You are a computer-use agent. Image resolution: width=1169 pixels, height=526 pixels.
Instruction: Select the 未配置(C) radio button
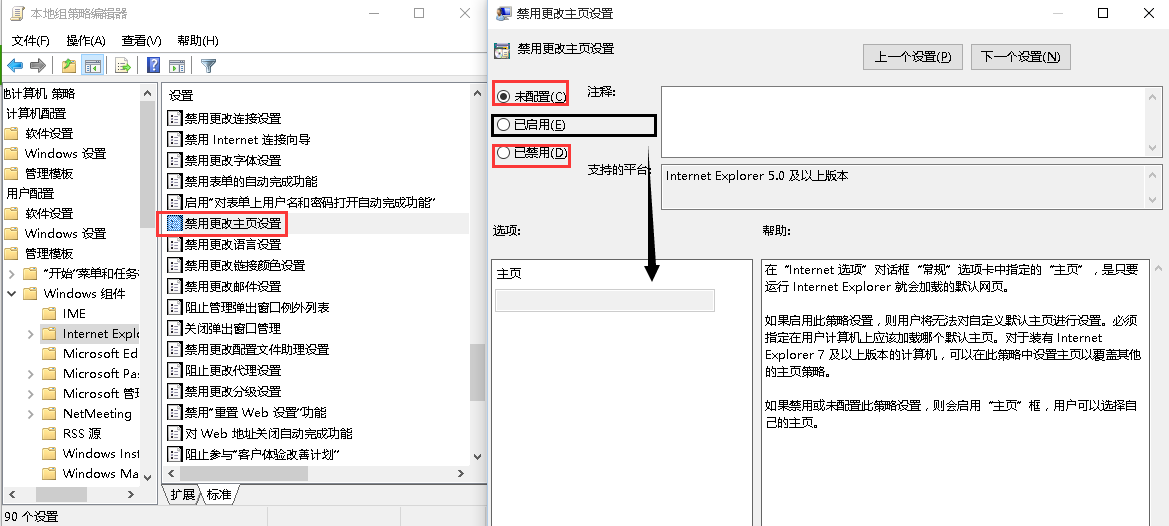tap(503, 96)
